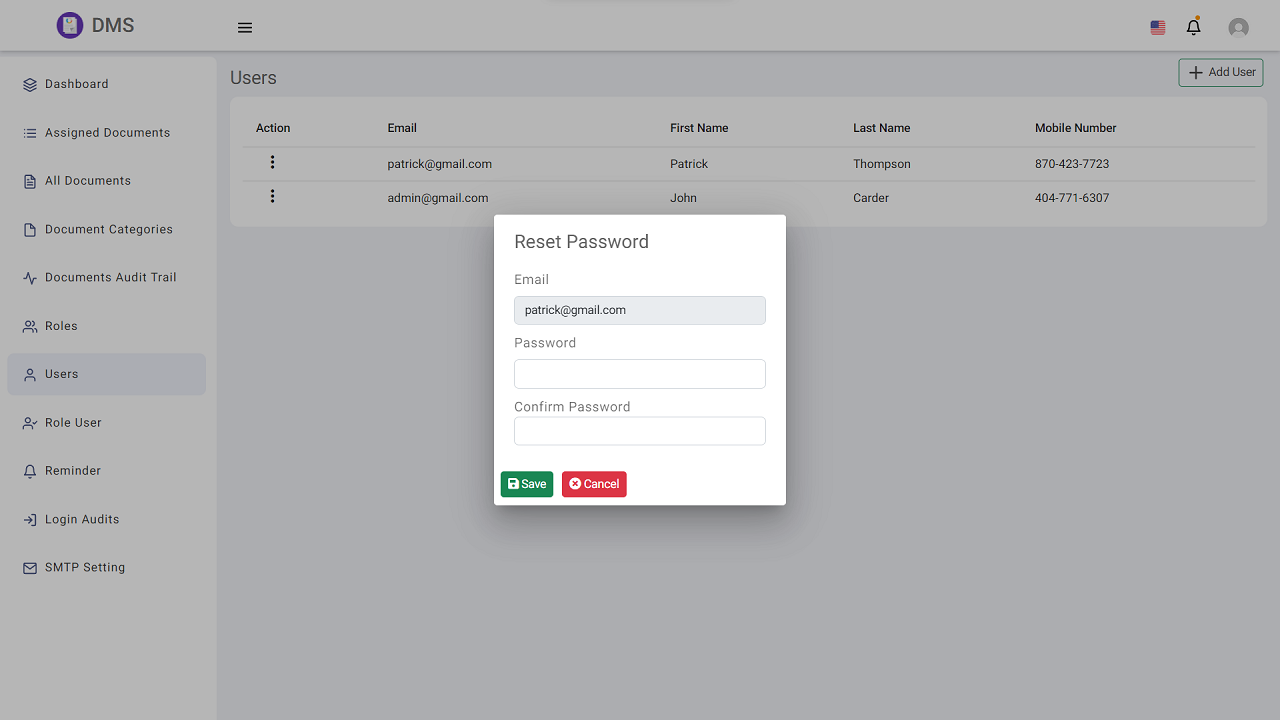Open the US flag language selector
1280x720 pixels.
[x=1158, y=28]
